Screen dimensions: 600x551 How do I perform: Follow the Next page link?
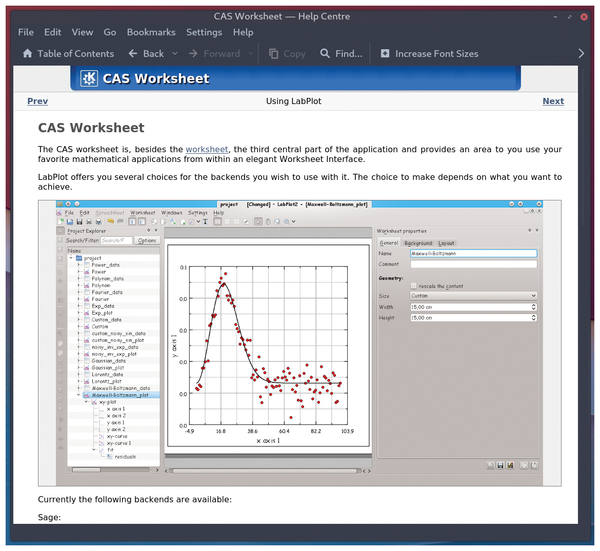coord(553,101)
